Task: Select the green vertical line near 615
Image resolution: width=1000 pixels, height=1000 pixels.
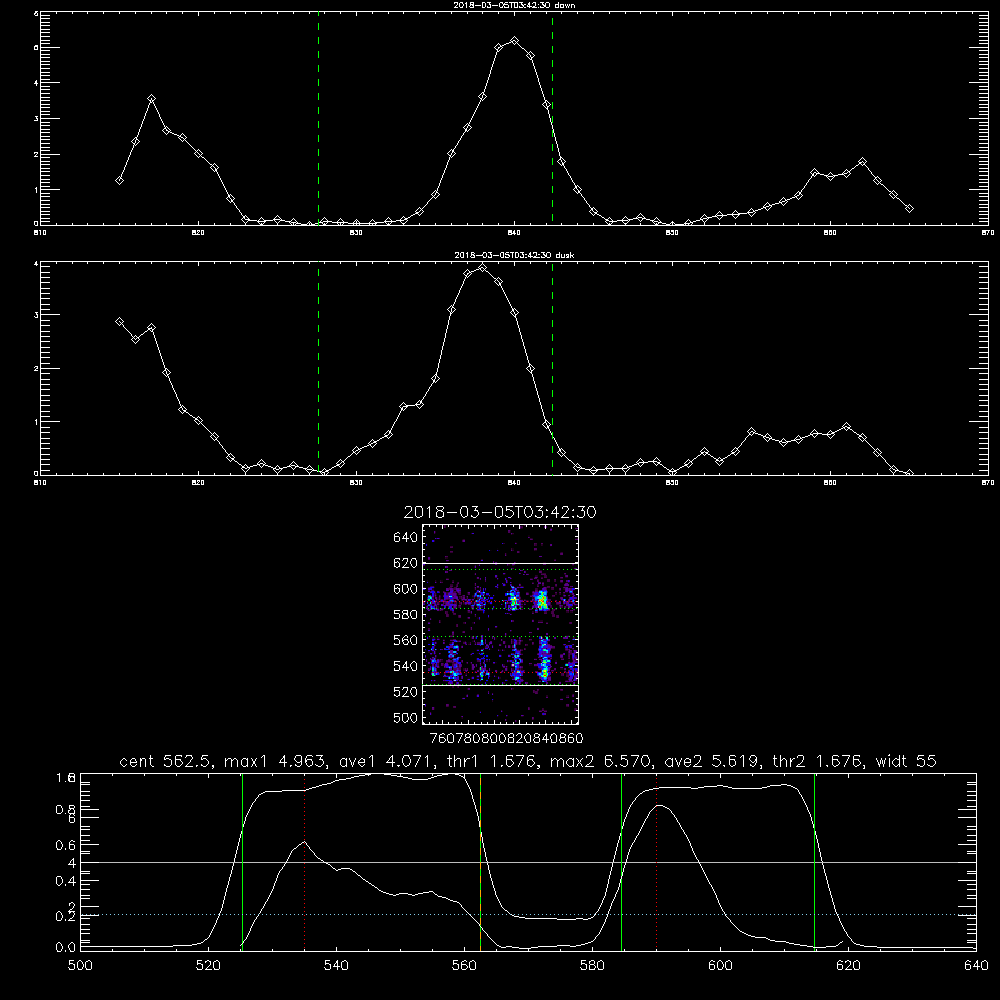Action: tap(814, 862)
